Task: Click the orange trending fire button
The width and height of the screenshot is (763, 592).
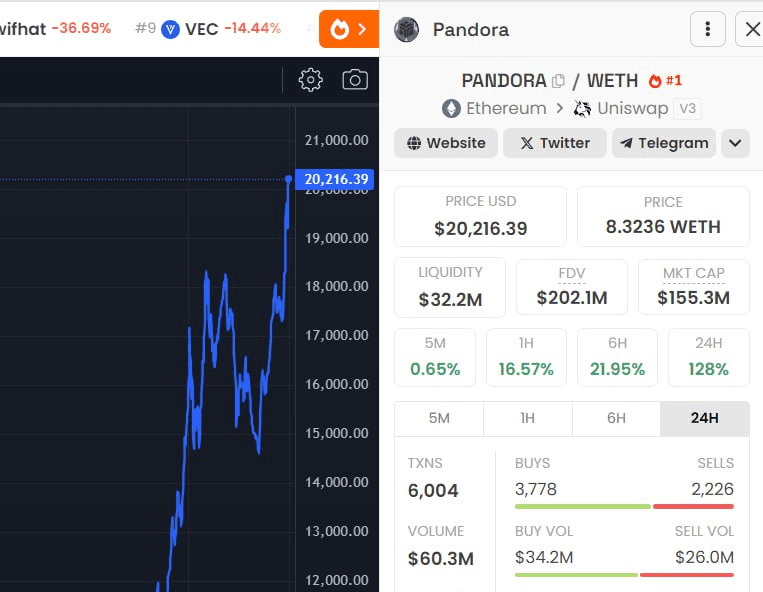Action: pyautogui.click(x=349, y=29)
